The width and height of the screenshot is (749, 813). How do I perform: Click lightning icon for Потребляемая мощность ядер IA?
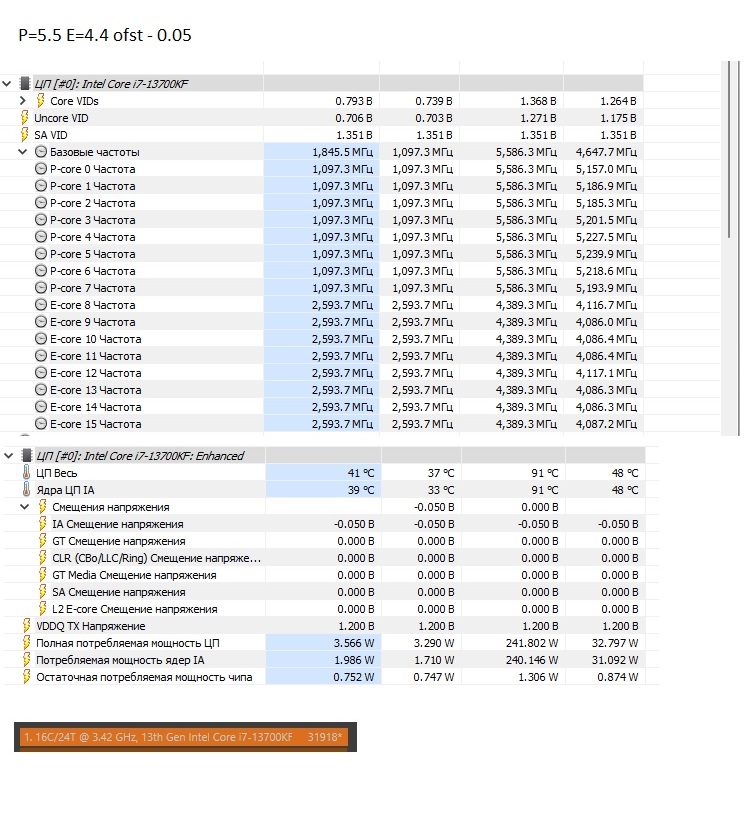(x=26, y=660)
